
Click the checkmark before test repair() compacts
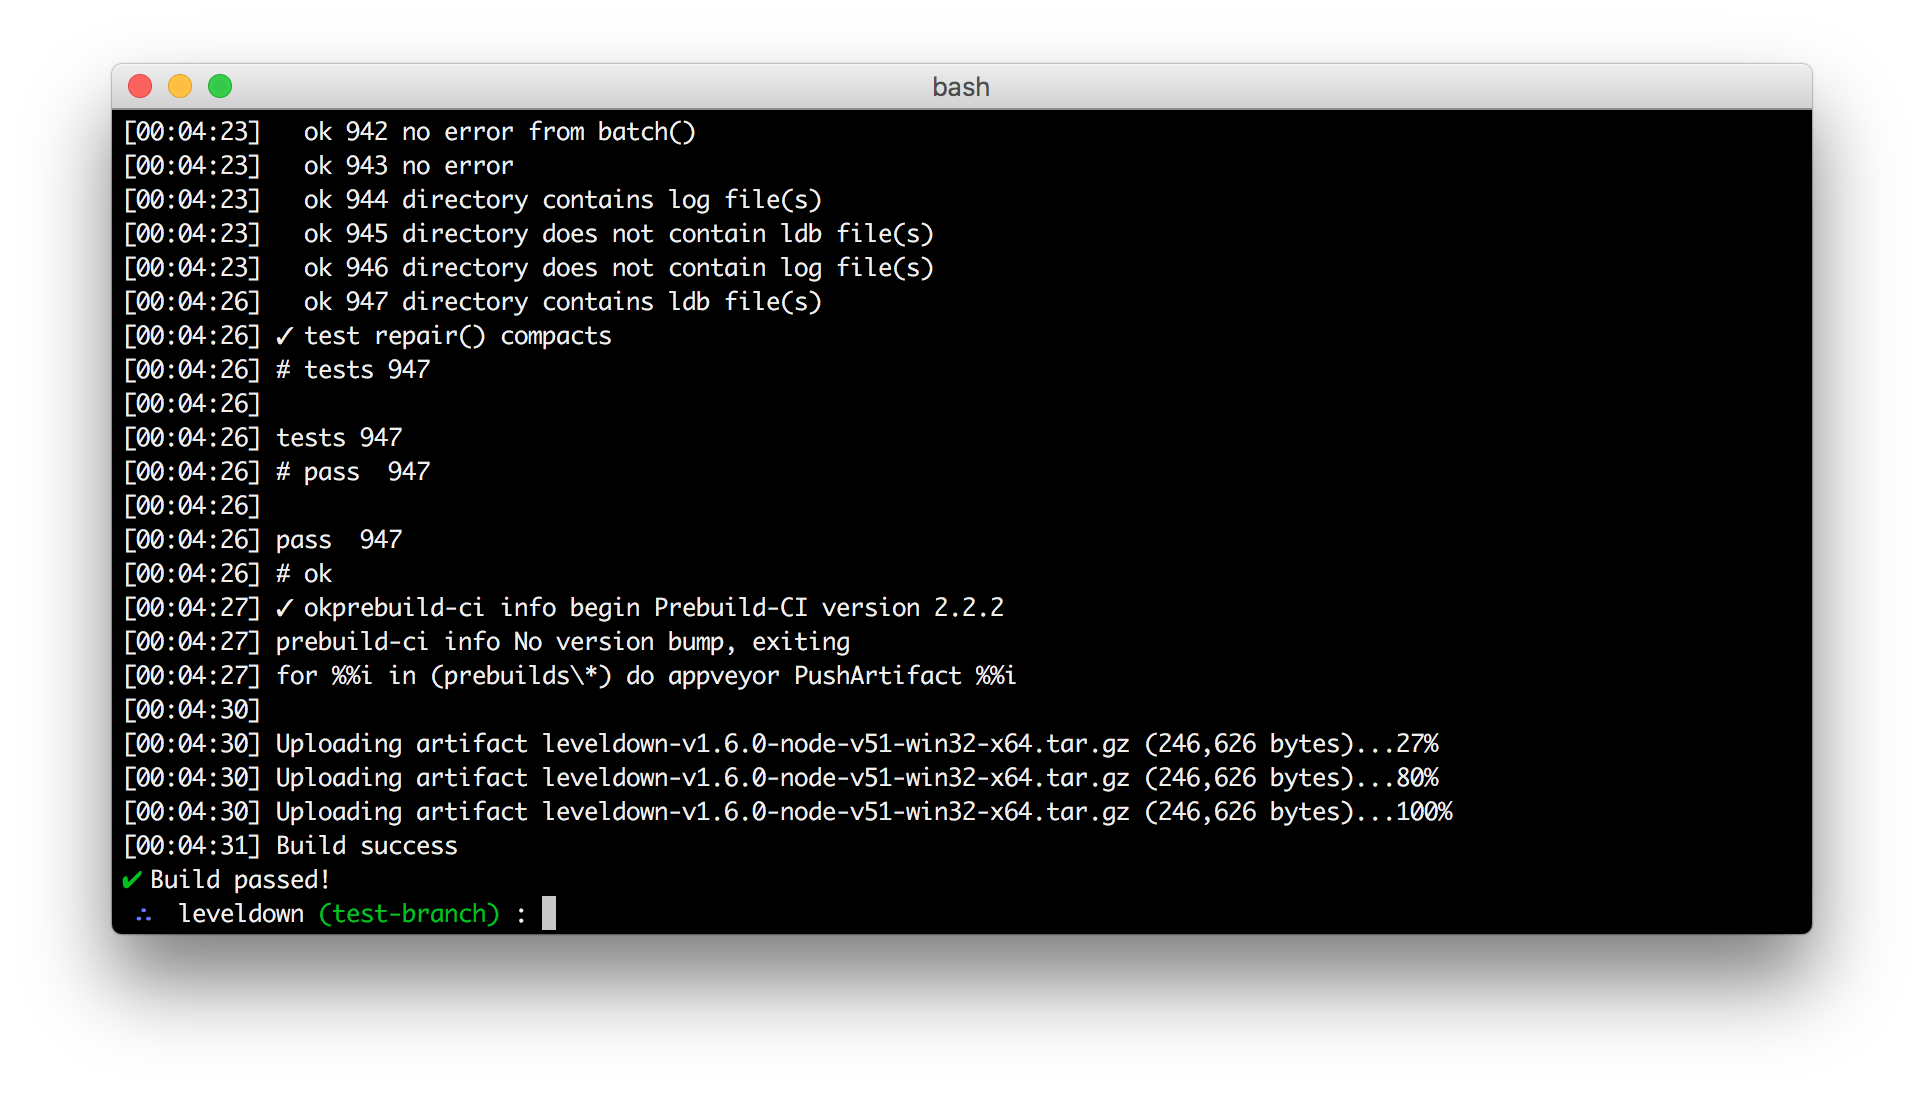285,336
